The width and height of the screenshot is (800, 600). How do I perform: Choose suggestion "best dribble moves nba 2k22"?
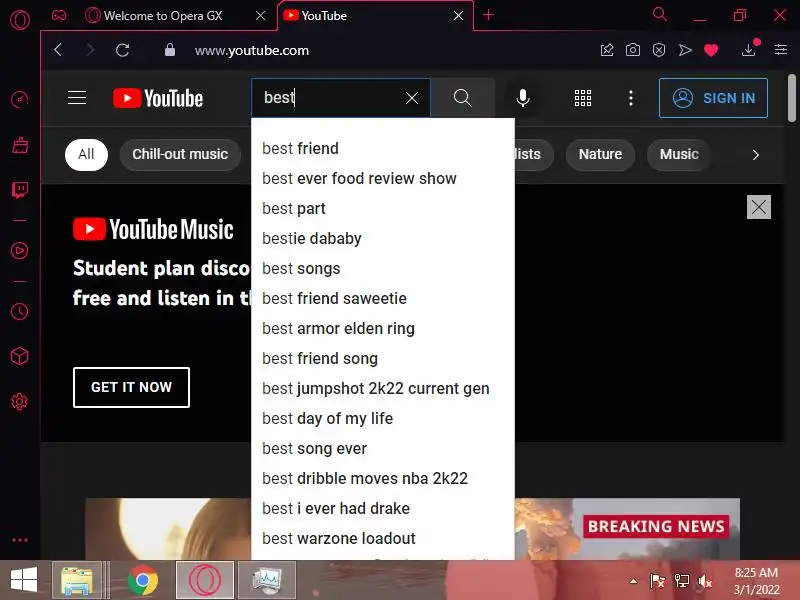(383, 479)
